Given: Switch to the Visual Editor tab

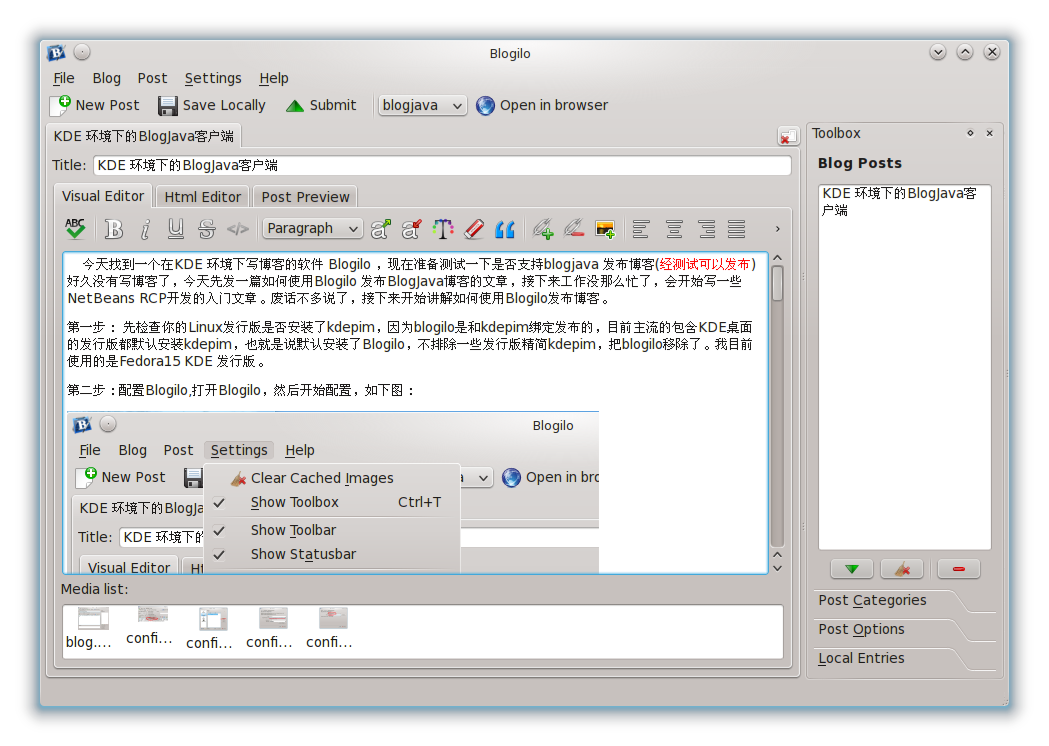Looking at the screenshot, I should [103, 196].
